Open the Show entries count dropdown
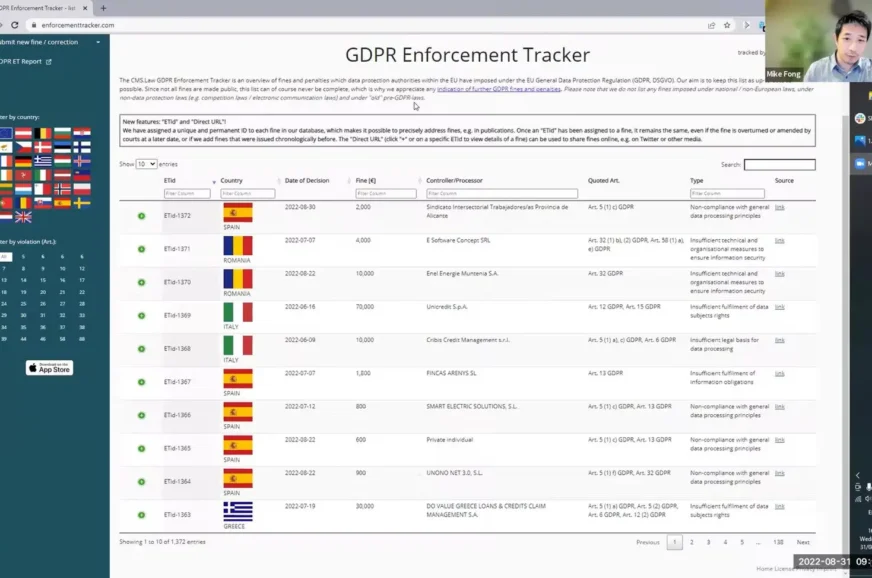This screenshot has width=872, height=578. click(146, 164)
